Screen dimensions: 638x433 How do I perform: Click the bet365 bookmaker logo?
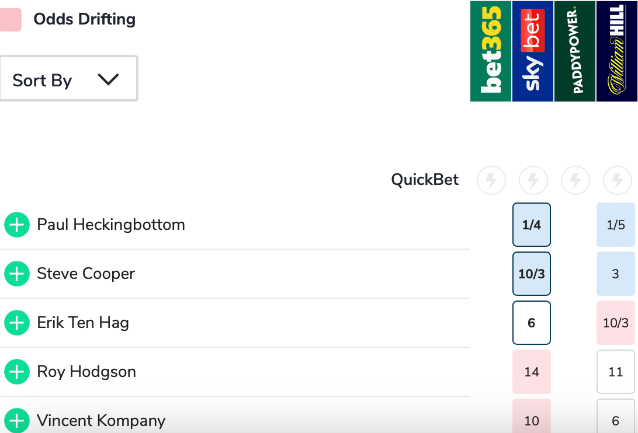(x=491, y=51)
